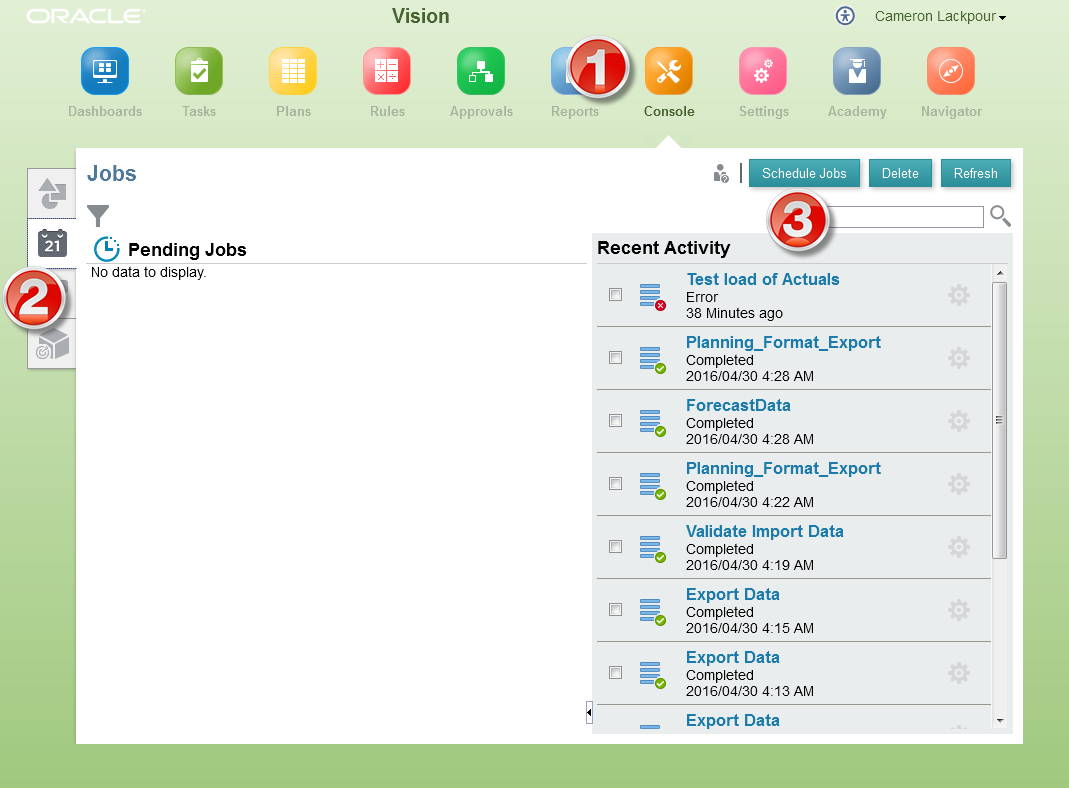Open gear actions for ForecastData job
Viewport: 1069px width, 788px height.
959,421
